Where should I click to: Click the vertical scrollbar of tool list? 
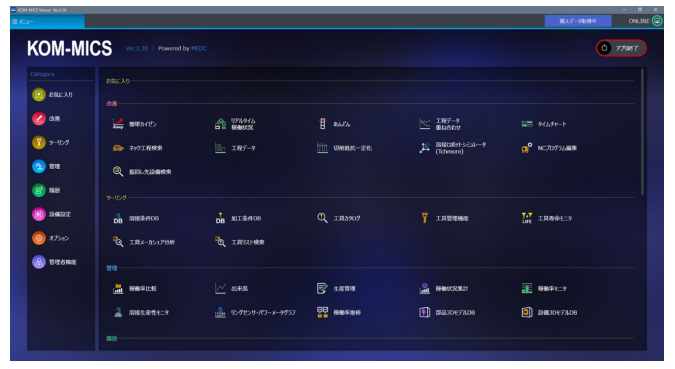pos(642,132)
